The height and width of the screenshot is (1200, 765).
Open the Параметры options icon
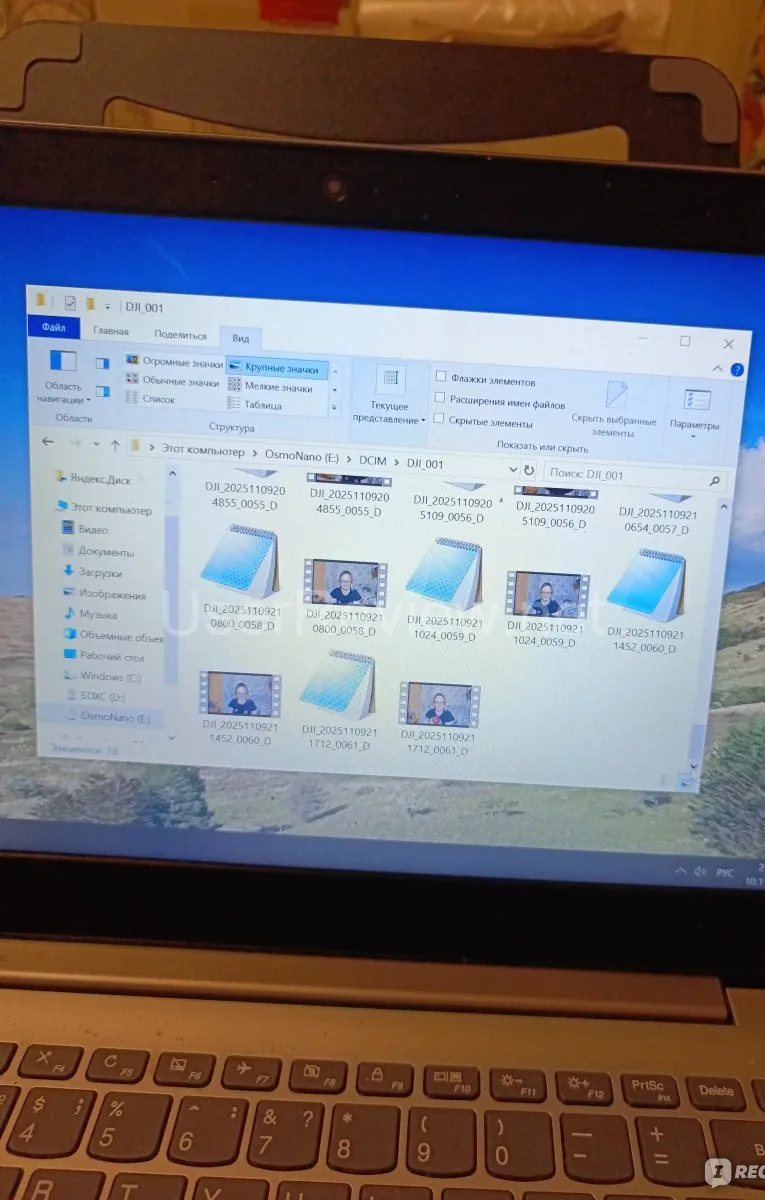pyautogui.click(x=696, y=401)
